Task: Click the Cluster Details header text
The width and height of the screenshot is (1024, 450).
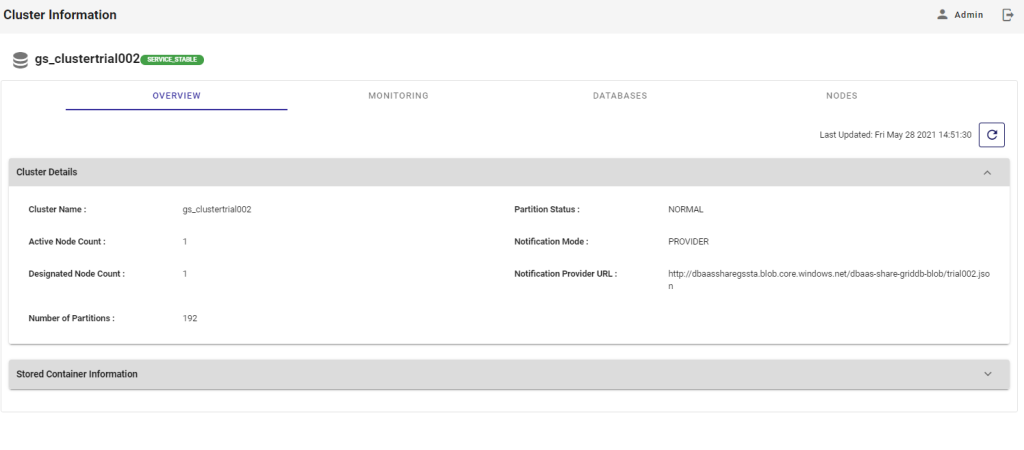Action: [x=46, y=172]
